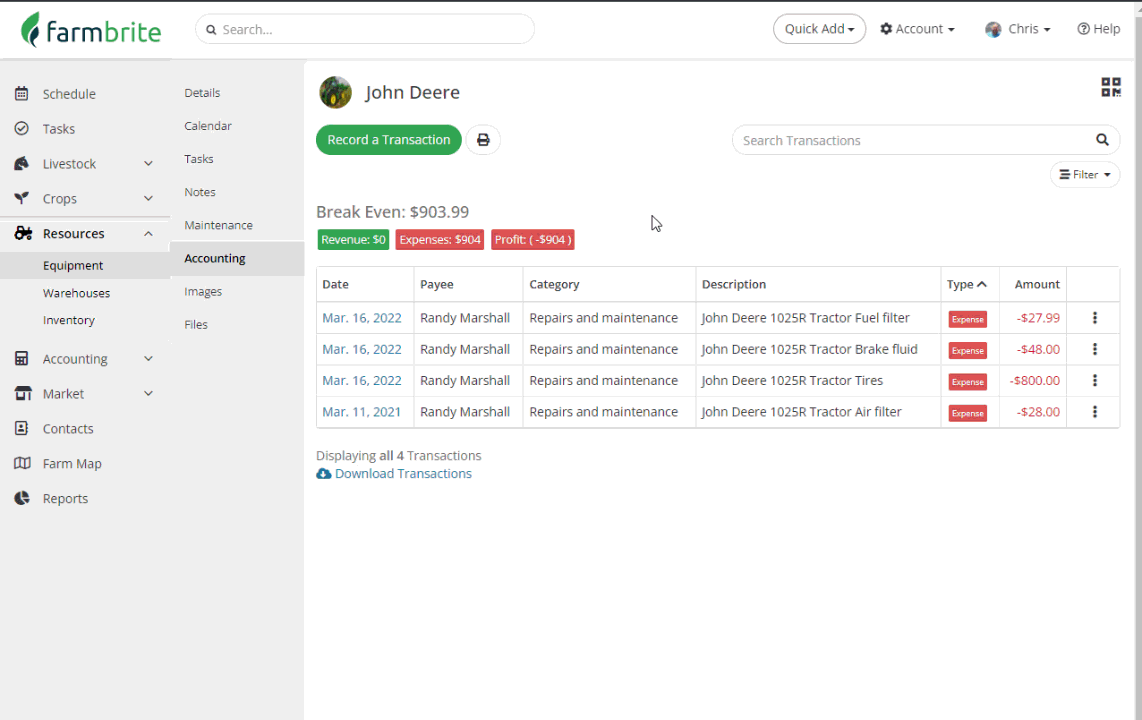The height and width of the screenshot is (720, 1142).
Task: Open the Filter dropdown
Action: point(1084,175)
